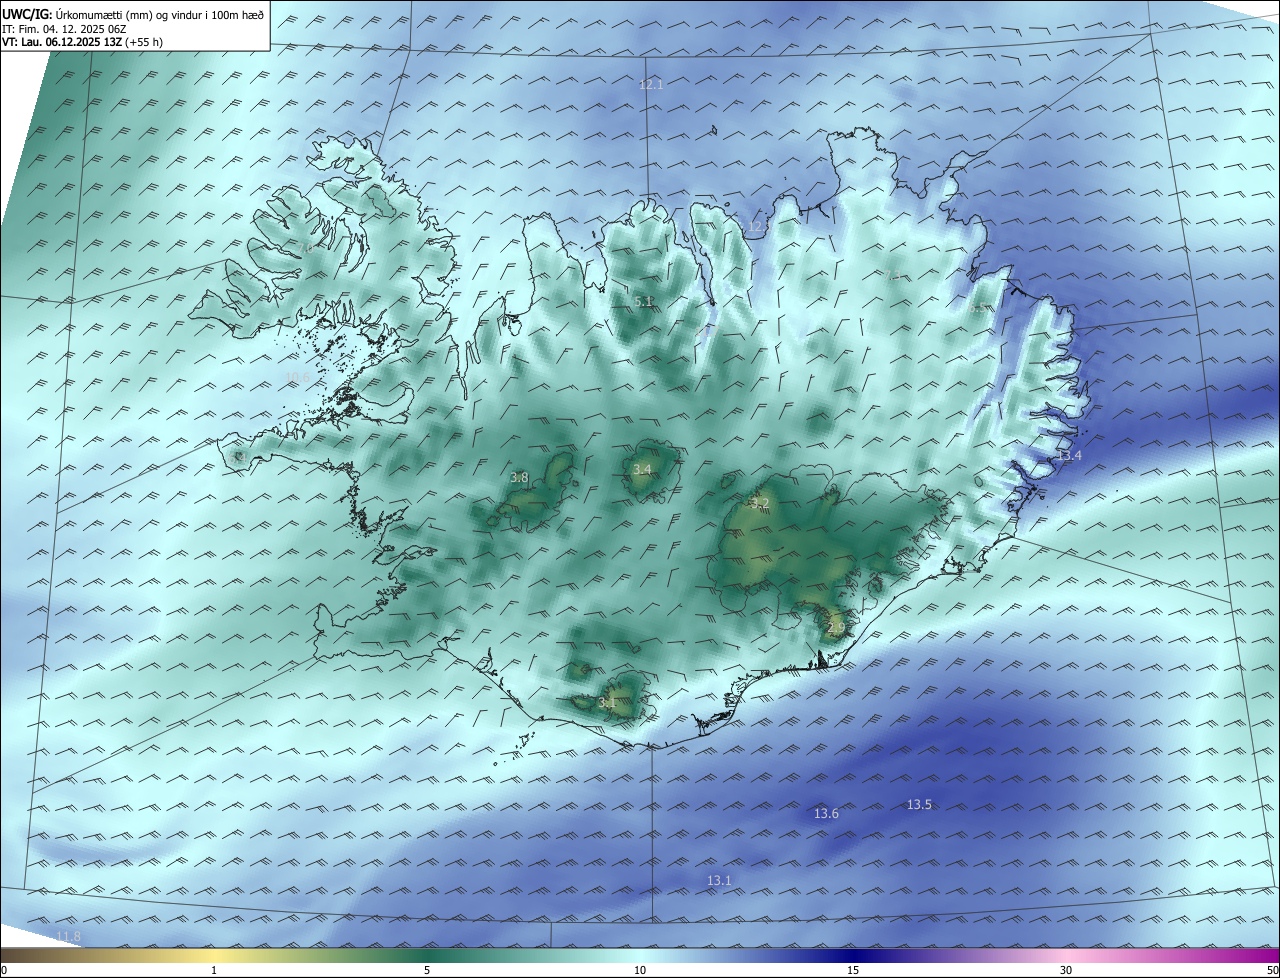Click the 3.8 value label
The height and width of the screenshot is (978, 1280).
point(519,478)
